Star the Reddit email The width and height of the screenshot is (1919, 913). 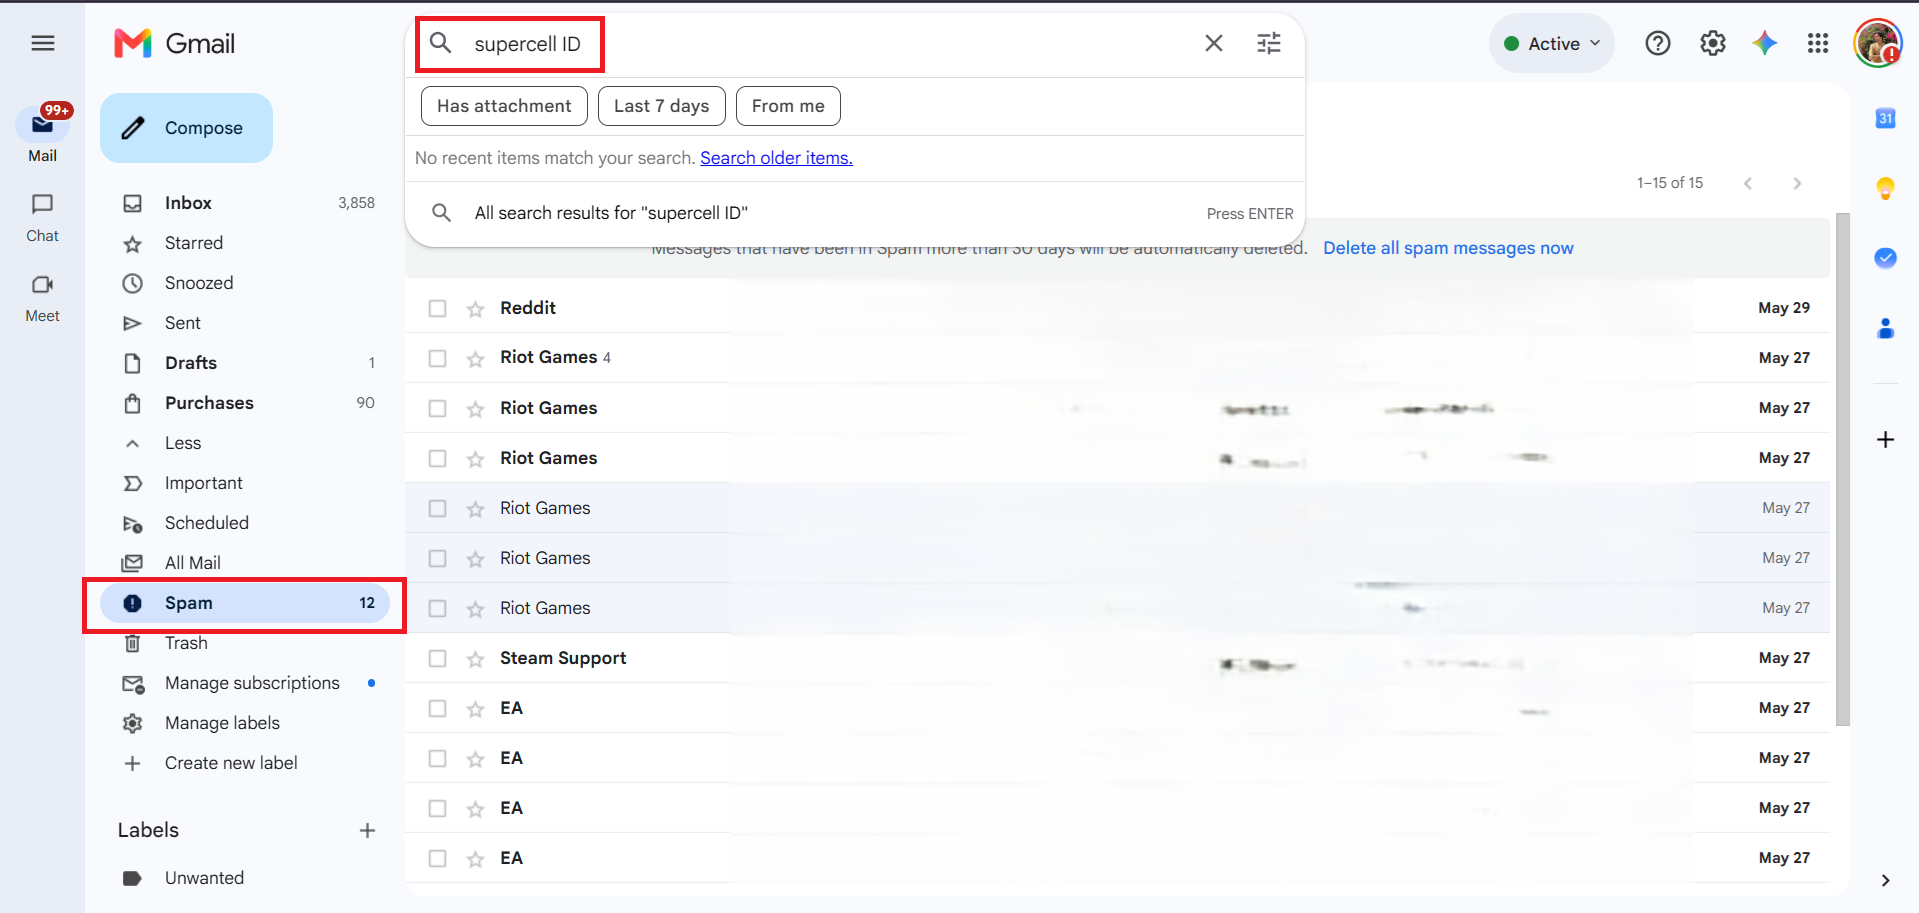(x=475, y=309)
